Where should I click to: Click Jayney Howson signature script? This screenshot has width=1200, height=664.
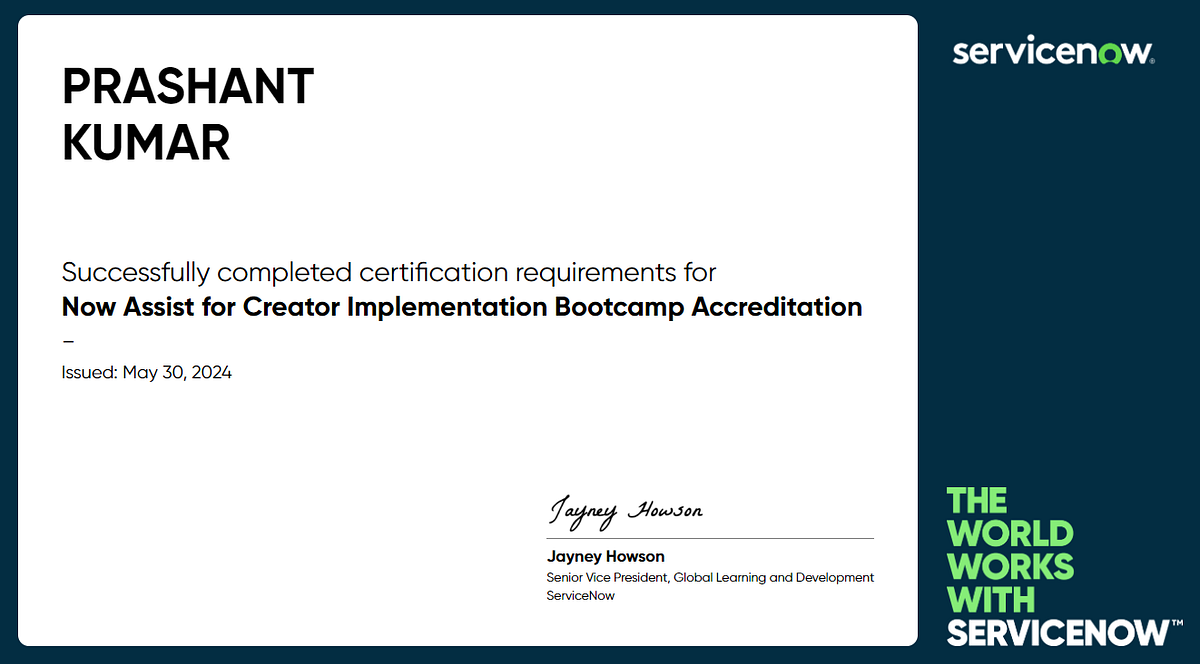624,510
